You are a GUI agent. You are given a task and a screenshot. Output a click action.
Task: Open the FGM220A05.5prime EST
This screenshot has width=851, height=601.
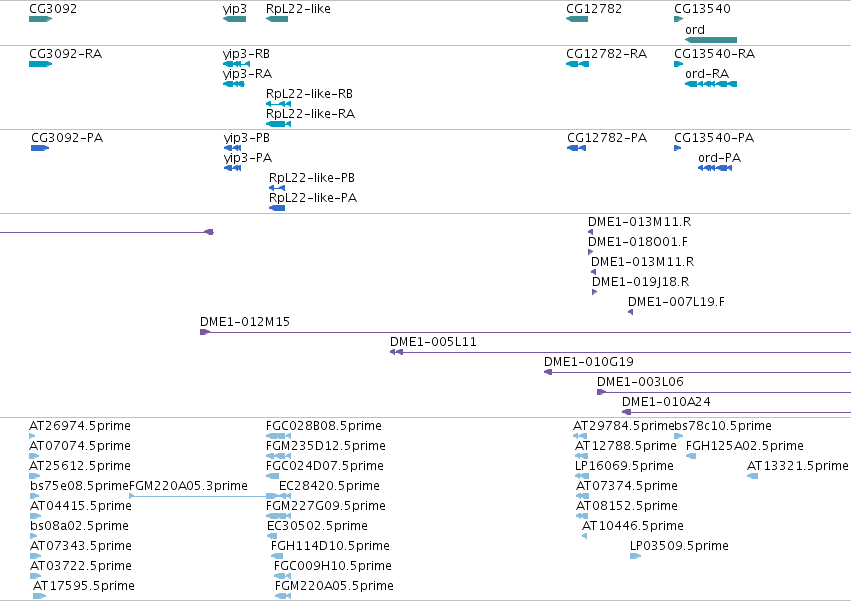pyautogui.click(x=283, y=597)
